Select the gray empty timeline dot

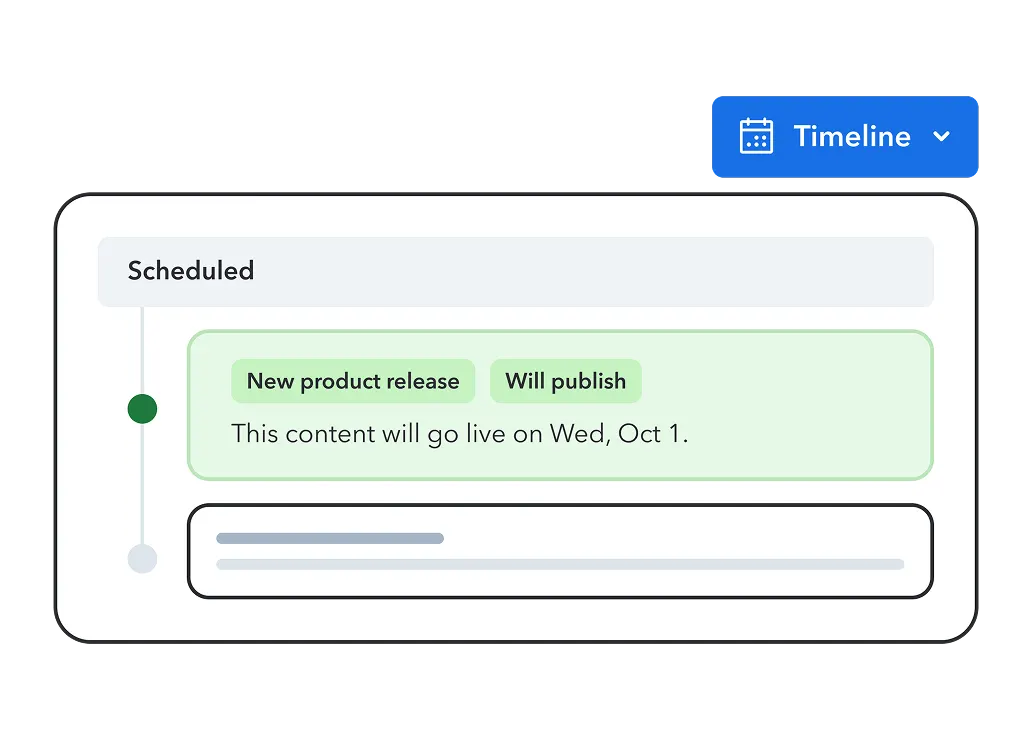(x=142, y=558)
